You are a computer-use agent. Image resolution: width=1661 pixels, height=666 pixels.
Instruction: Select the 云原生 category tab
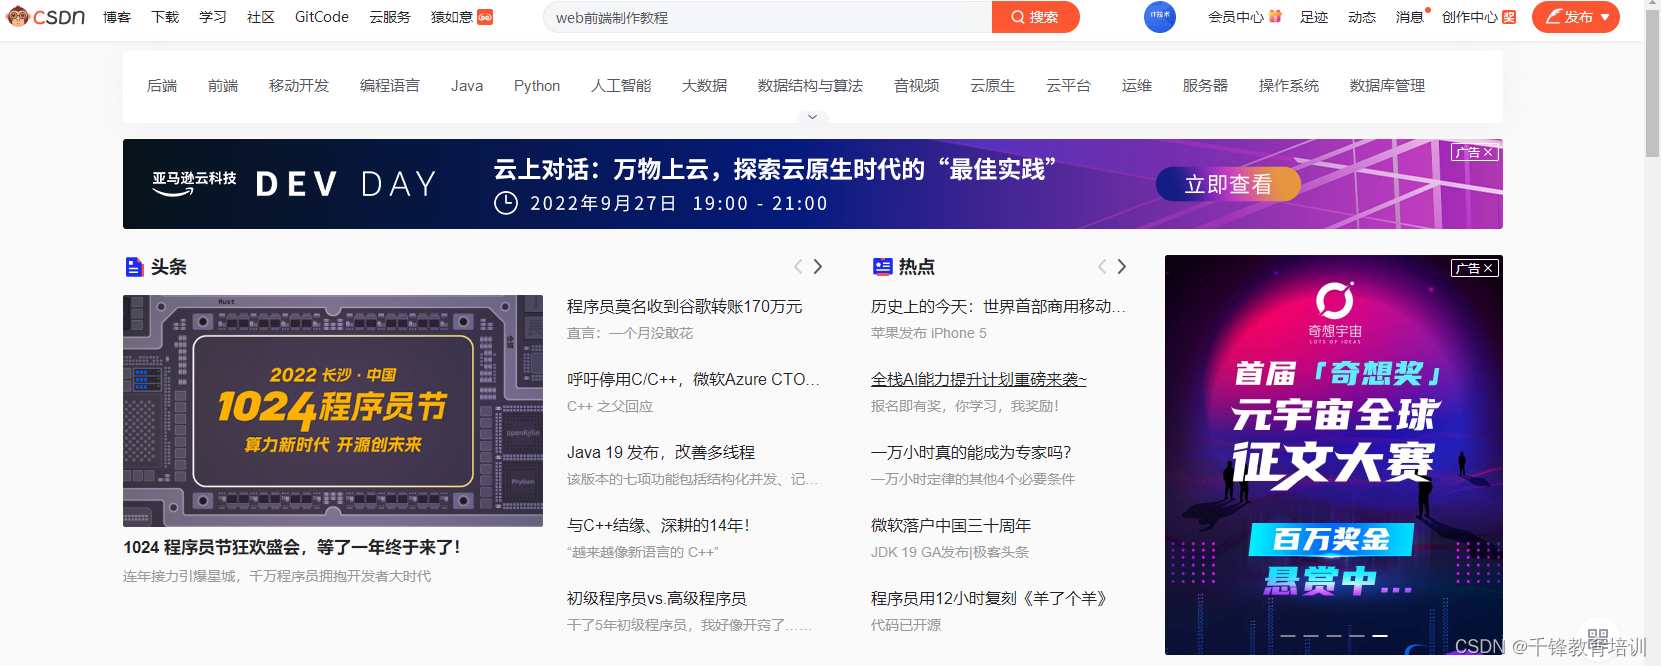click(x=993, y=86)
